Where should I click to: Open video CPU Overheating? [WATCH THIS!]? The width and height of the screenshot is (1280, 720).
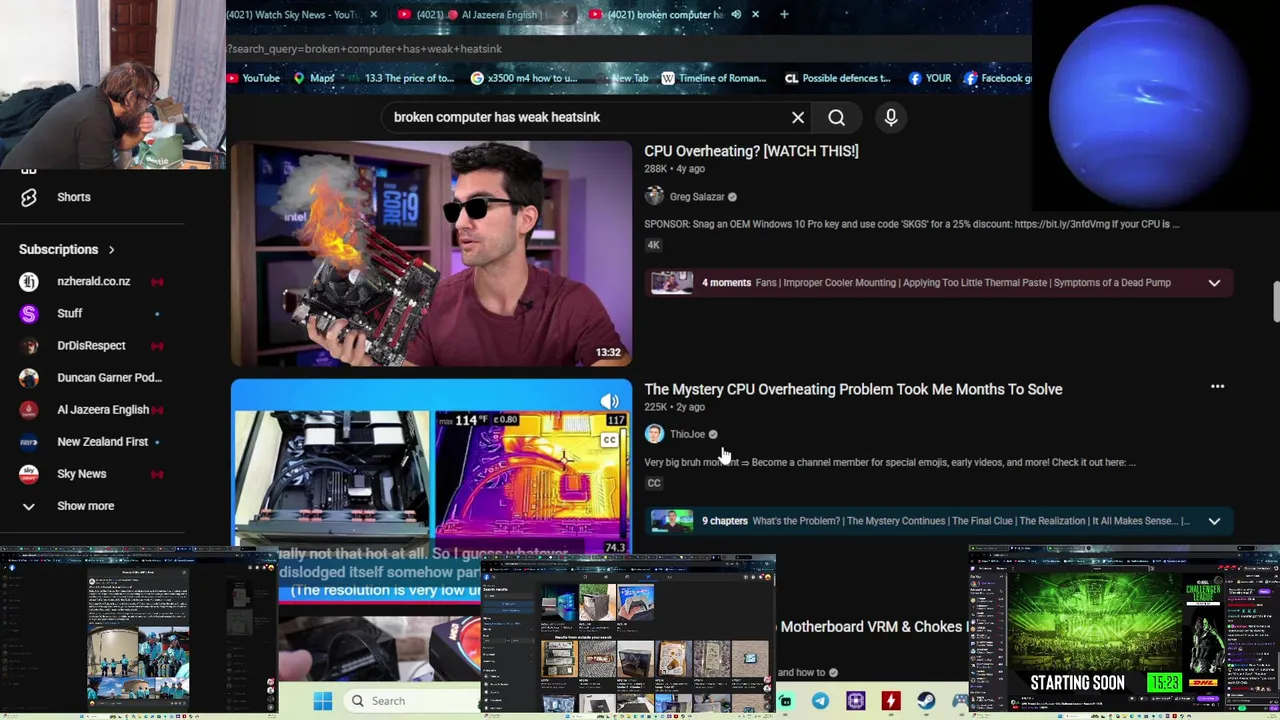coord(751,151)
